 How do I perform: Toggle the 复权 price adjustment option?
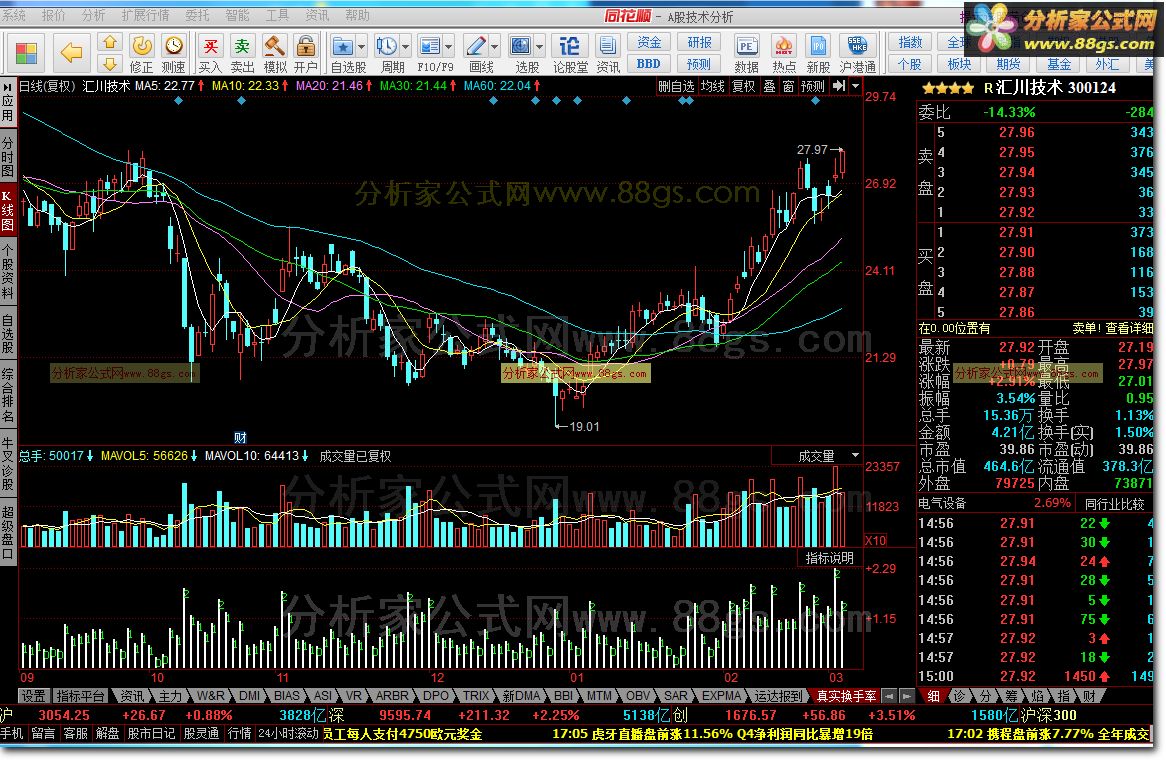744,86
